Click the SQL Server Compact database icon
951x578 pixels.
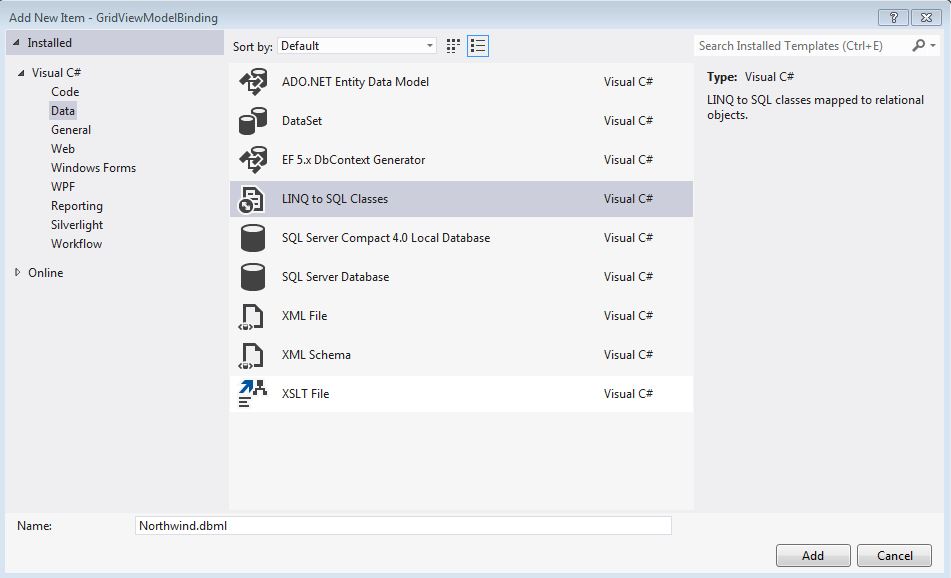(253, 238)
